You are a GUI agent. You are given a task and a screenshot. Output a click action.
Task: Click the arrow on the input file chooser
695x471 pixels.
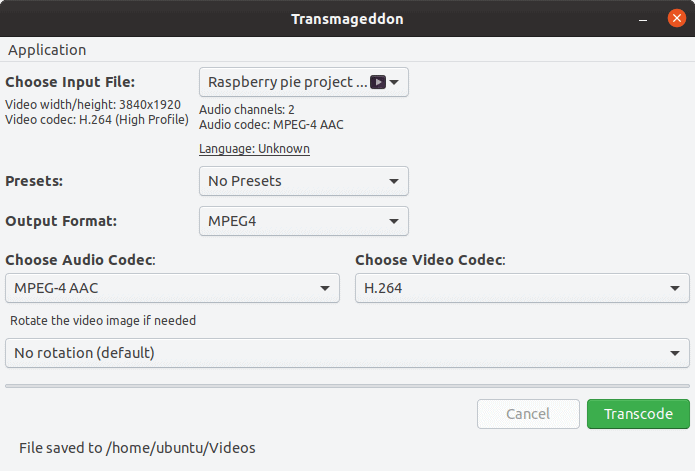tap(395, 82)
